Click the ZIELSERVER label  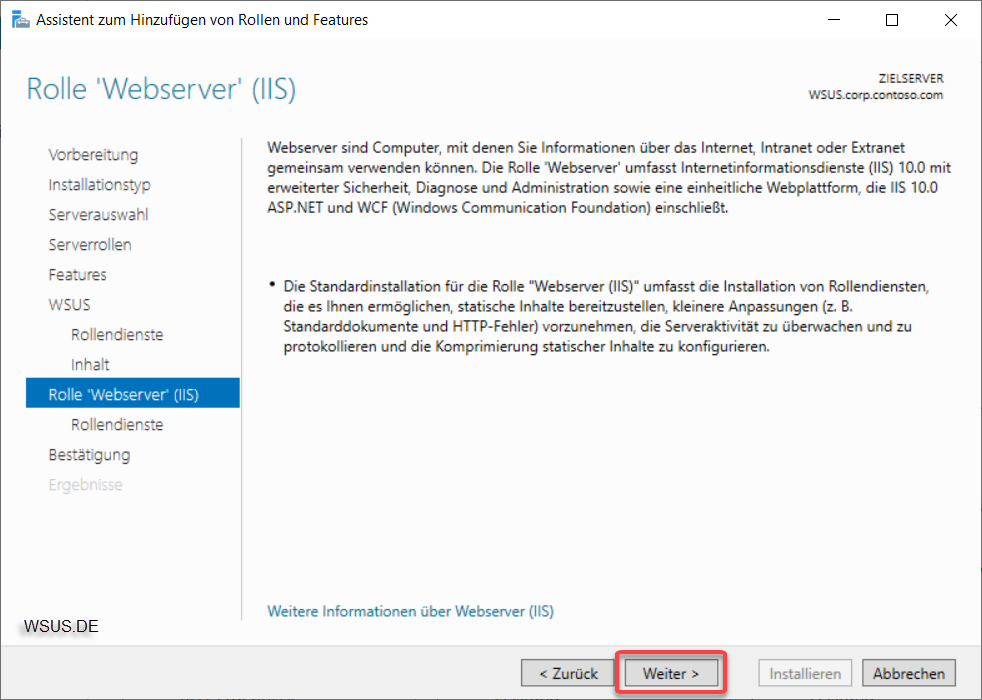coord(911,79)
